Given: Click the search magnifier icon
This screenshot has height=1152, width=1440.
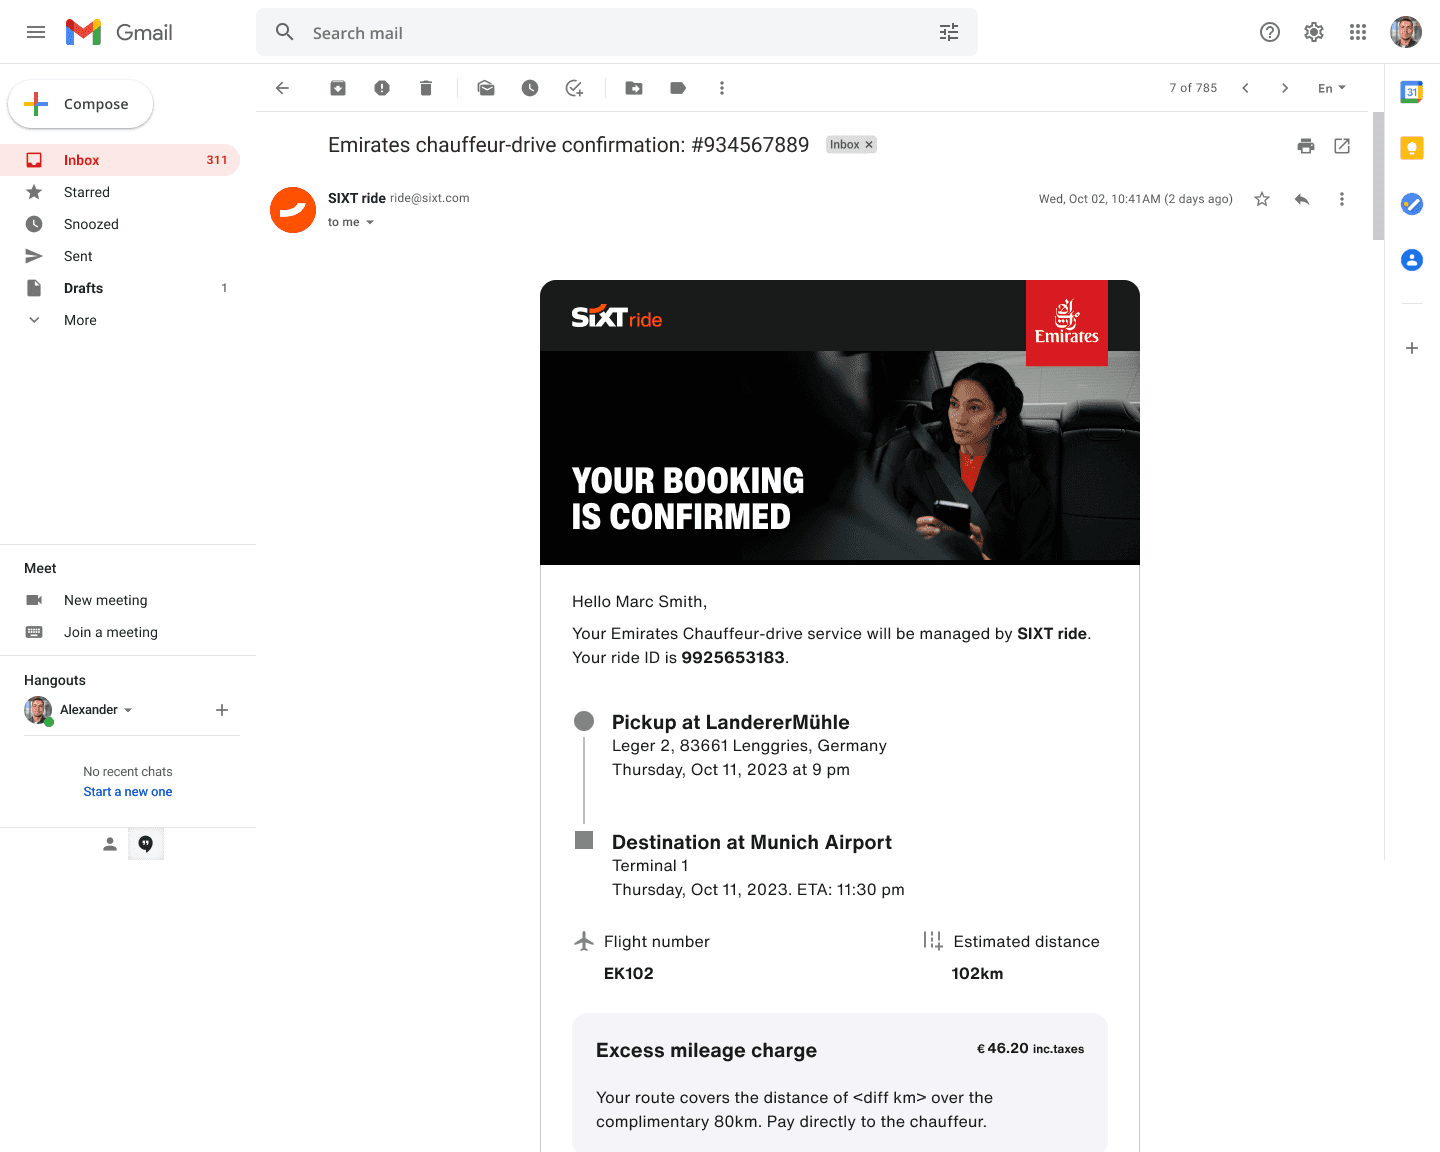Looking at the screenshot, I should pos(284,33).
